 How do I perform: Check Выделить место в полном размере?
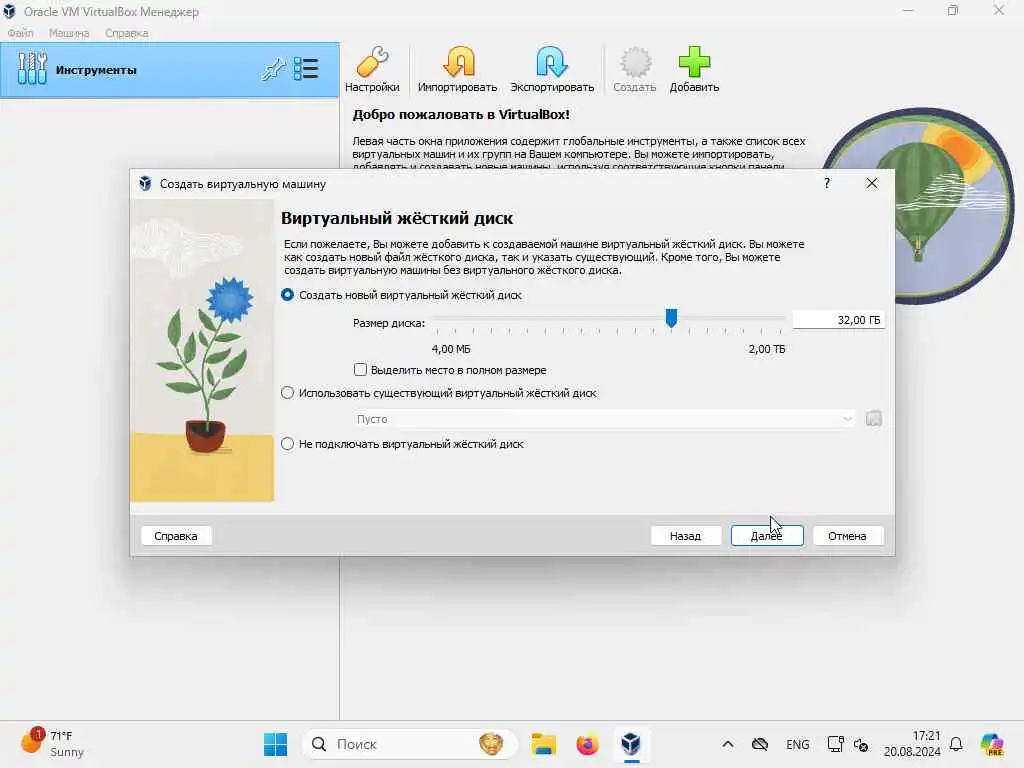pos(450,370)
